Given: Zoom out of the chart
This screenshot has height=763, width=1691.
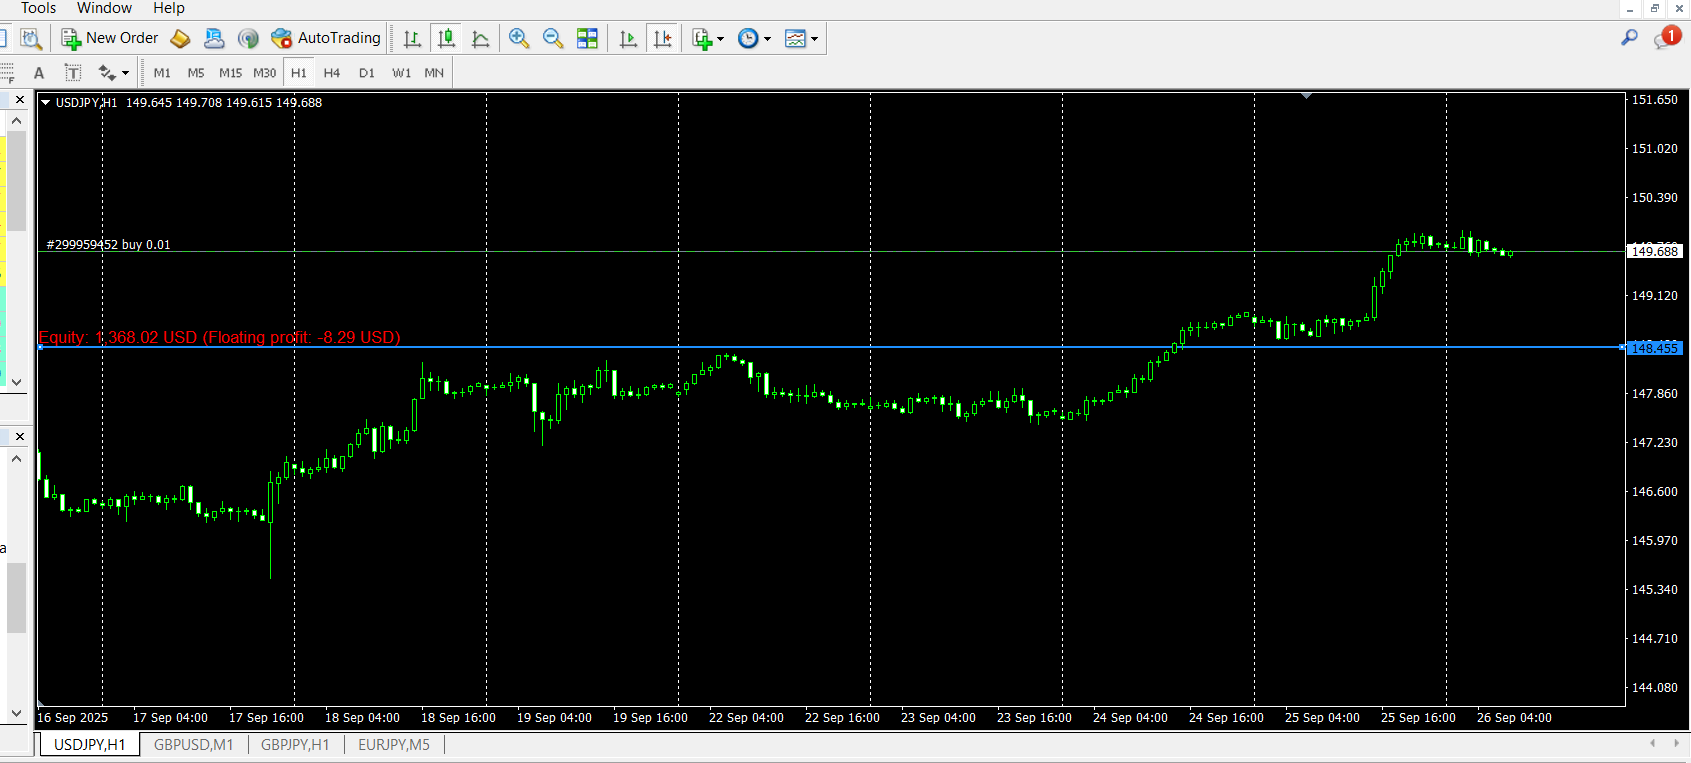Looking at the screenshot, I should click(553, 38).
